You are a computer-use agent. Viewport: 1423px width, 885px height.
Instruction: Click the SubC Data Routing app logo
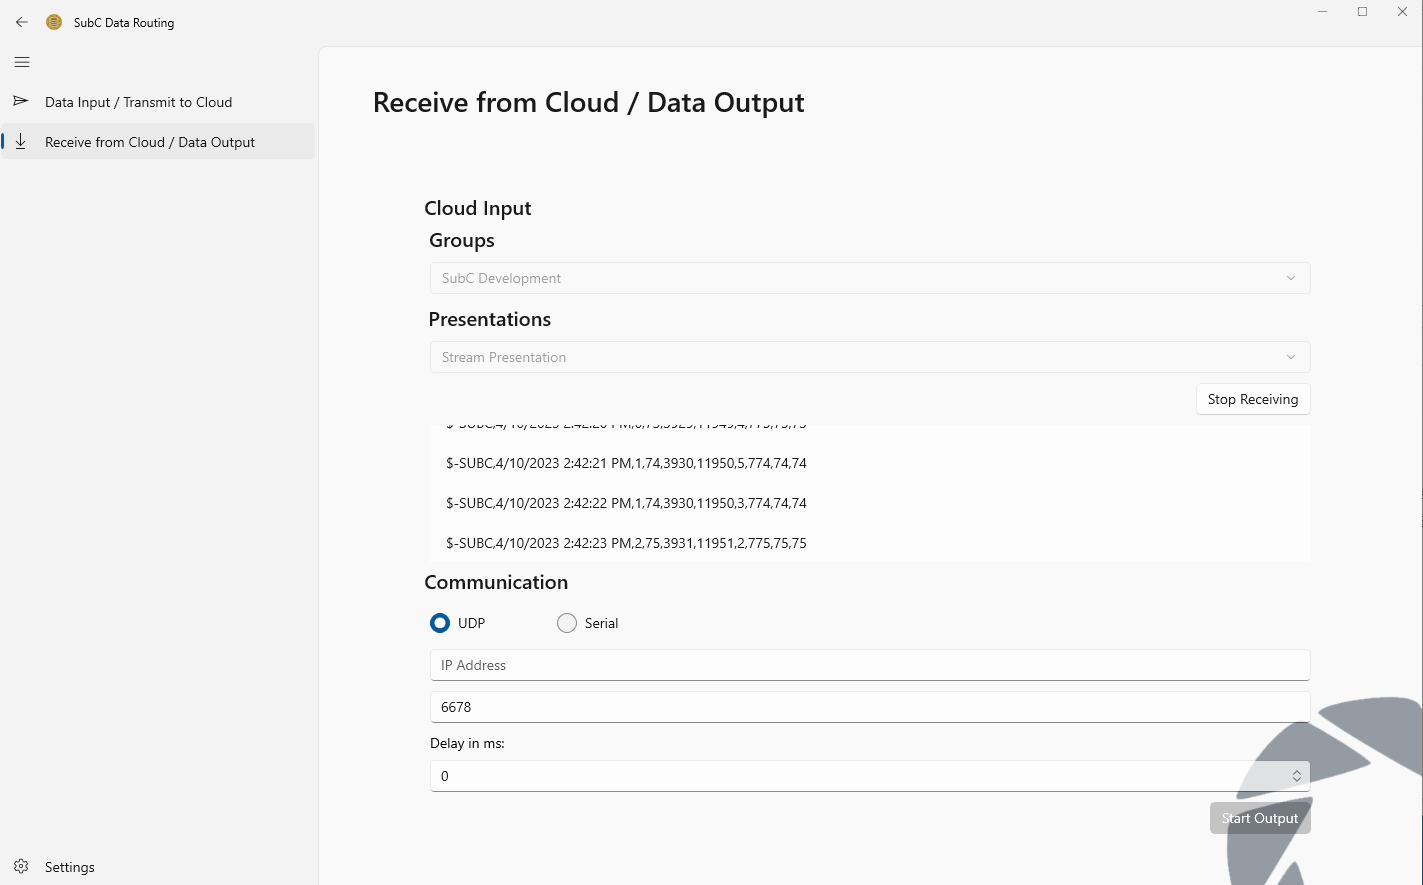(x=54, y=22)
